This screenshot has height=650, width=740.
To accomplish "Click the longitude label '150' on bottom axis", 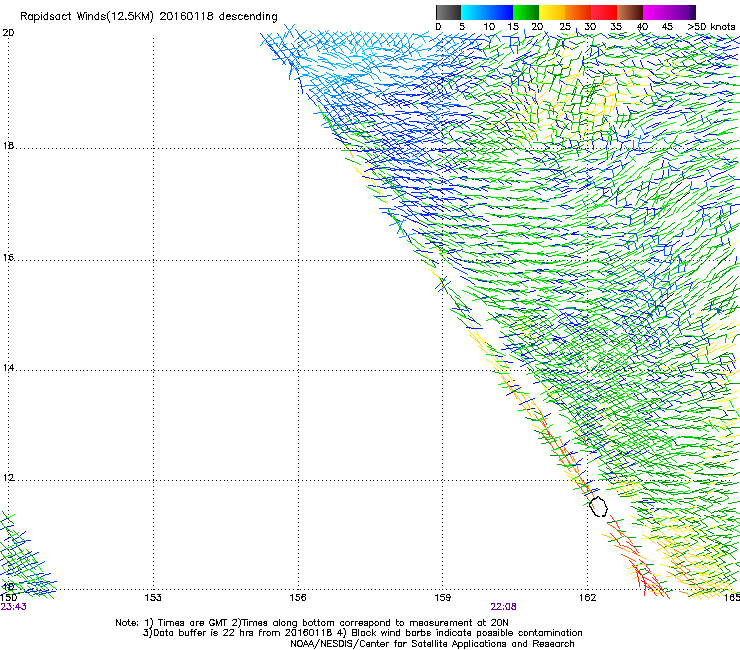I will pyautogui.click(x=8, y=598).
